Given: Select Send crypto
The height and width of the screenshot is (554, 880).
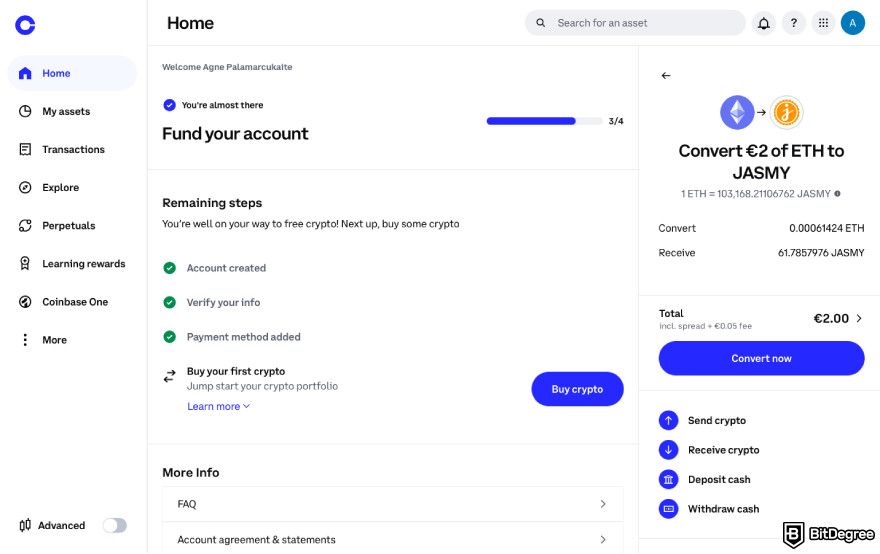Looking at the screenshot, I should click(x=717, y=420).
